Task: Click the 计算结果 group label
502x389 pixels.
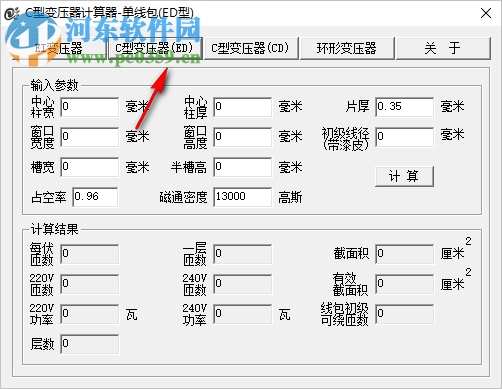Action: [x=54, y=229]
